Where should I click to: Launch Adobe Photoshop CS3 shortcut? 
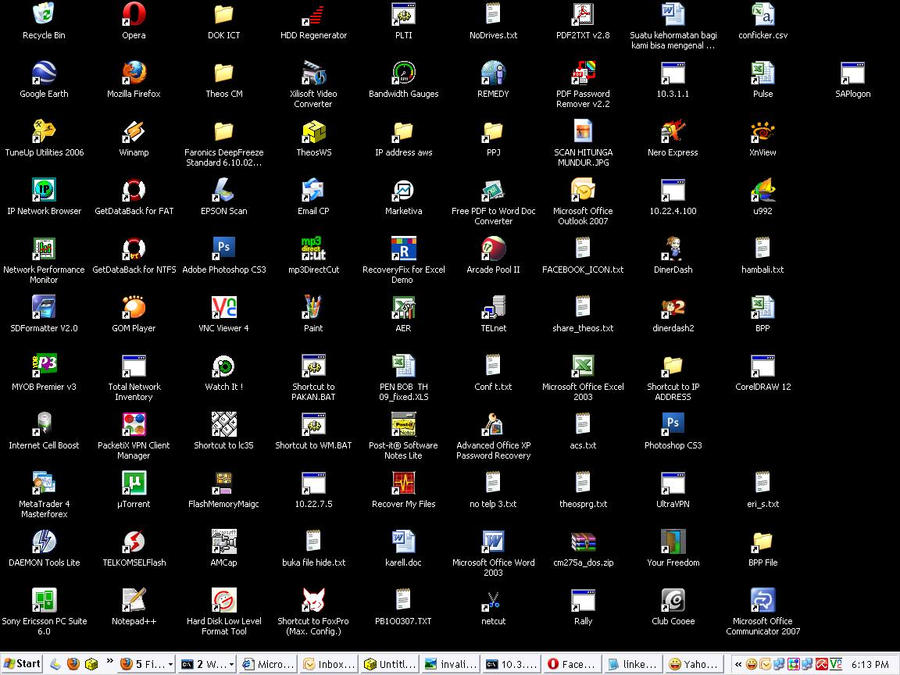[224, 249]
